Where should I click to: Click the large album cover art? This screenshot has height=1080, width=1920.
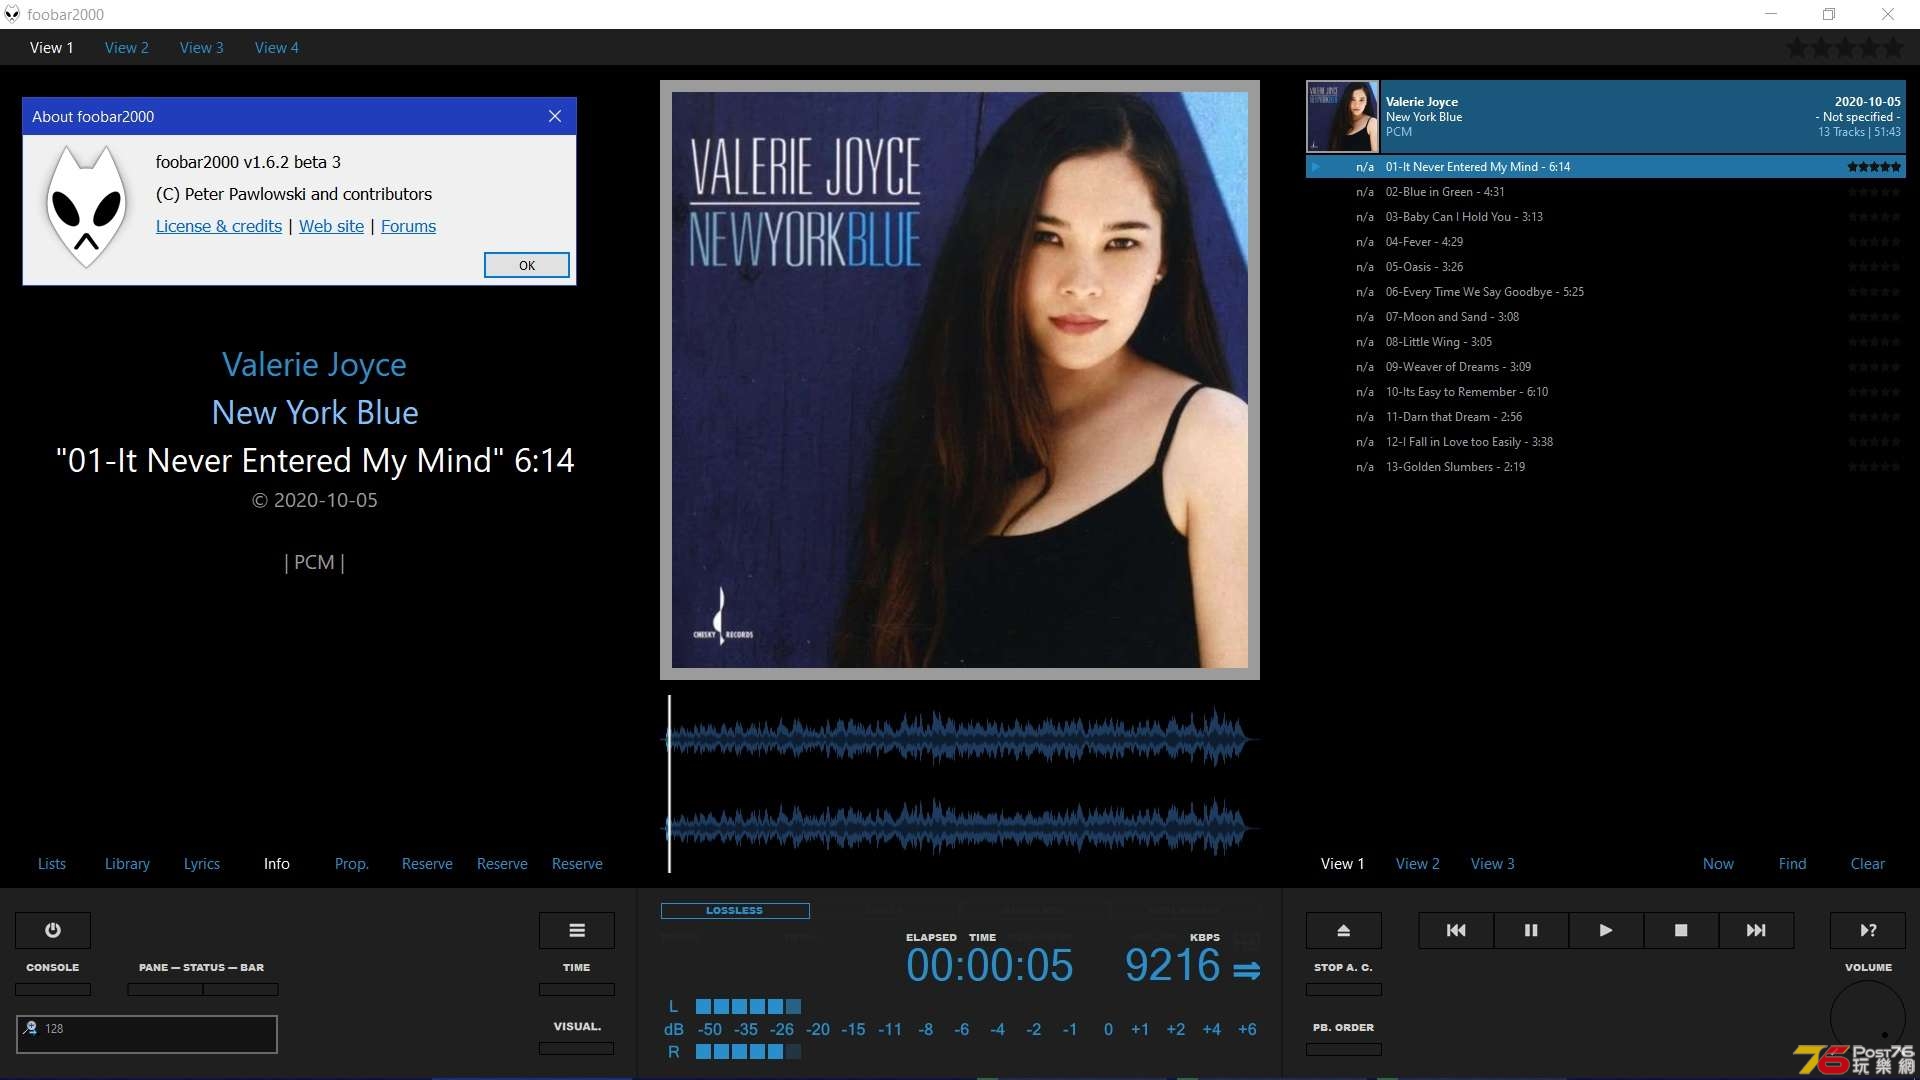point(960,380)
